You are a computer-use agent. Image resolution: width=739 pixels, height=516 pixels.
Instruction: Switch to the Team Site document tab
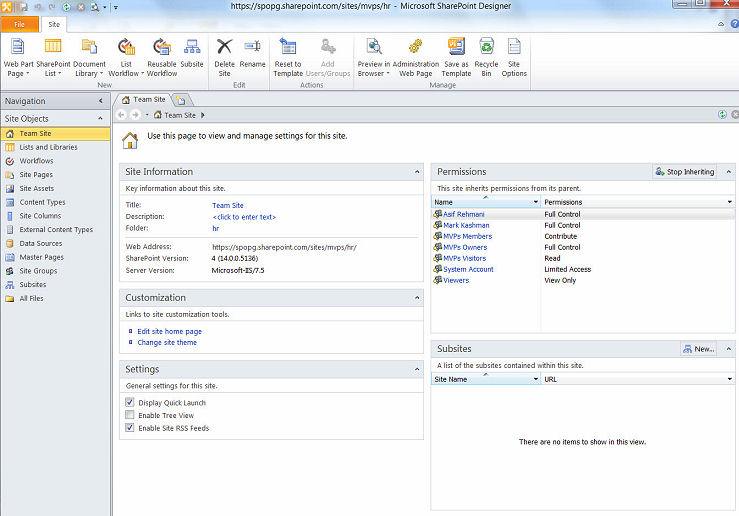pyautogui.click(x=144, y=100)
